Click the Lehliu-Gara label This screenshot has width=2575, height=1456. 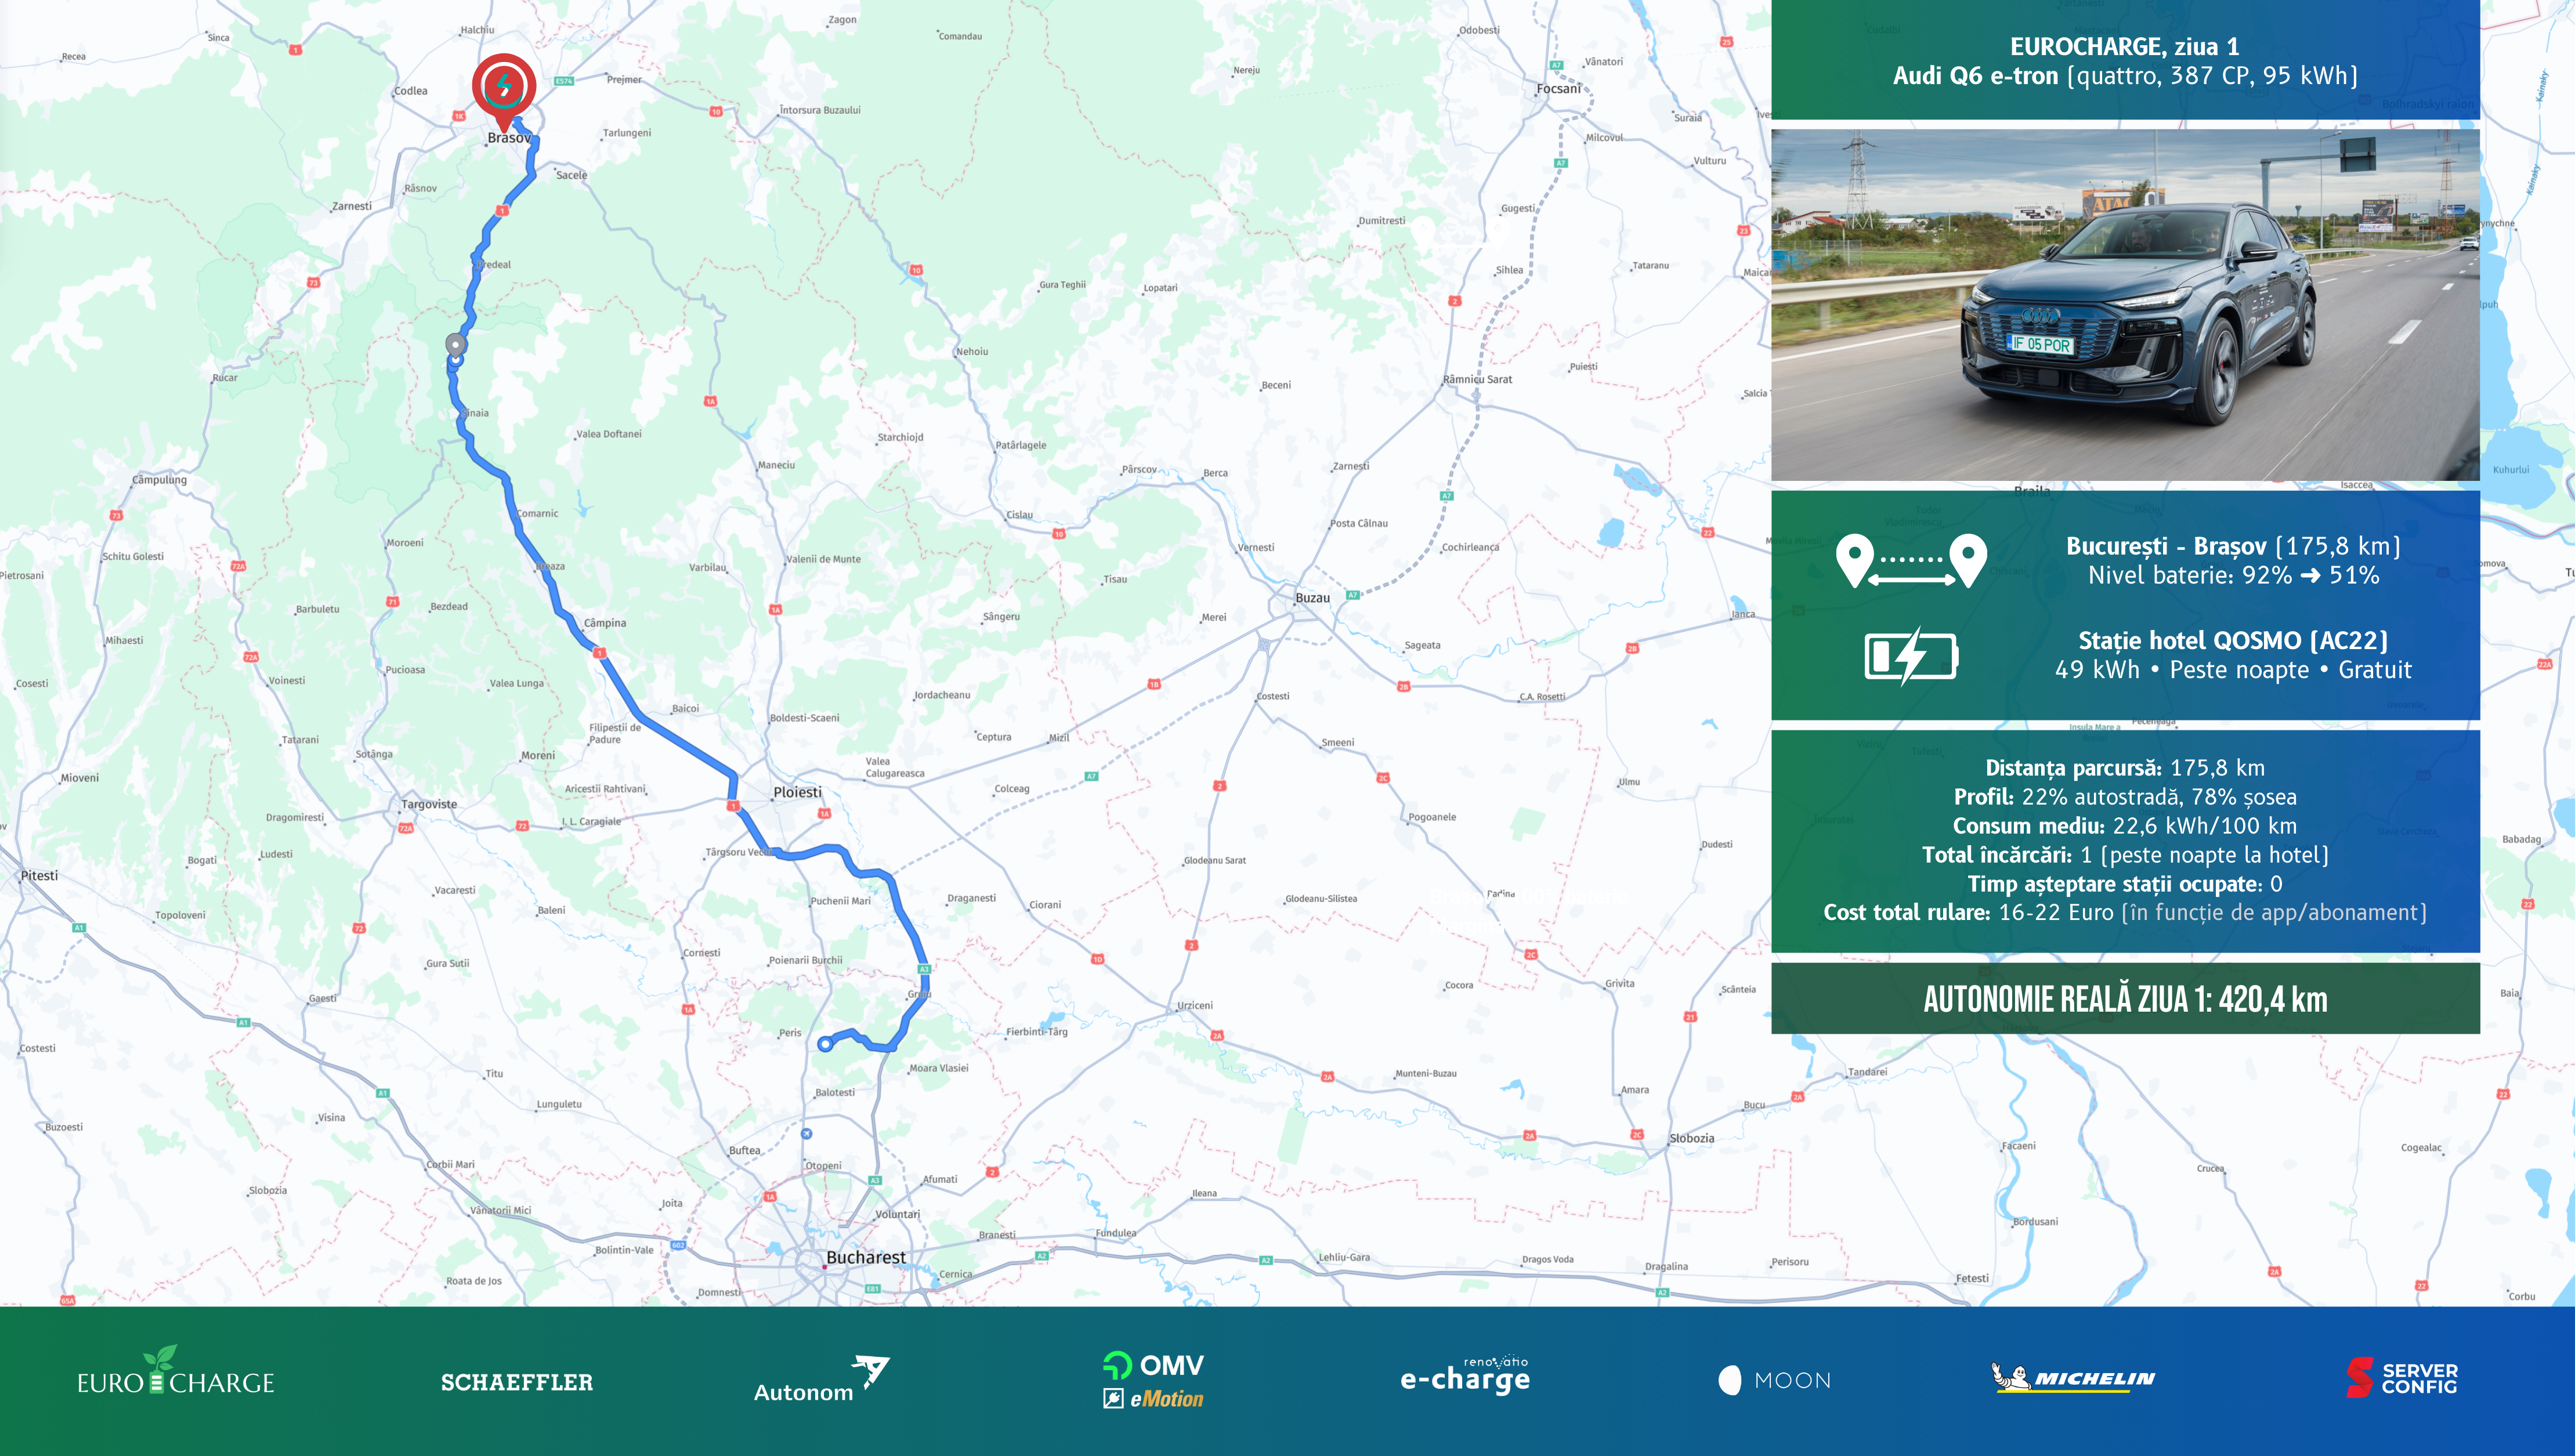pos(1344,1258)
